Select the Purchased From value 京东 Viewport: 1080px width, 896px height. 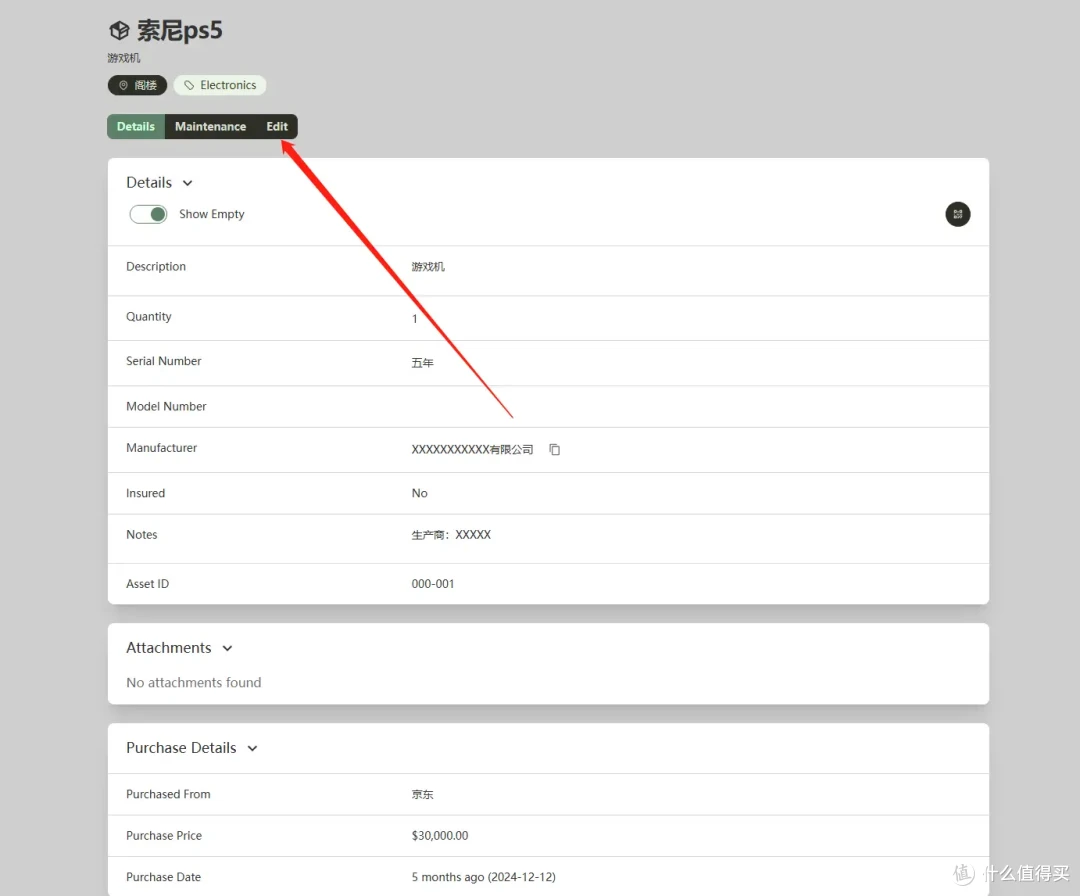[x=422, y=794]
